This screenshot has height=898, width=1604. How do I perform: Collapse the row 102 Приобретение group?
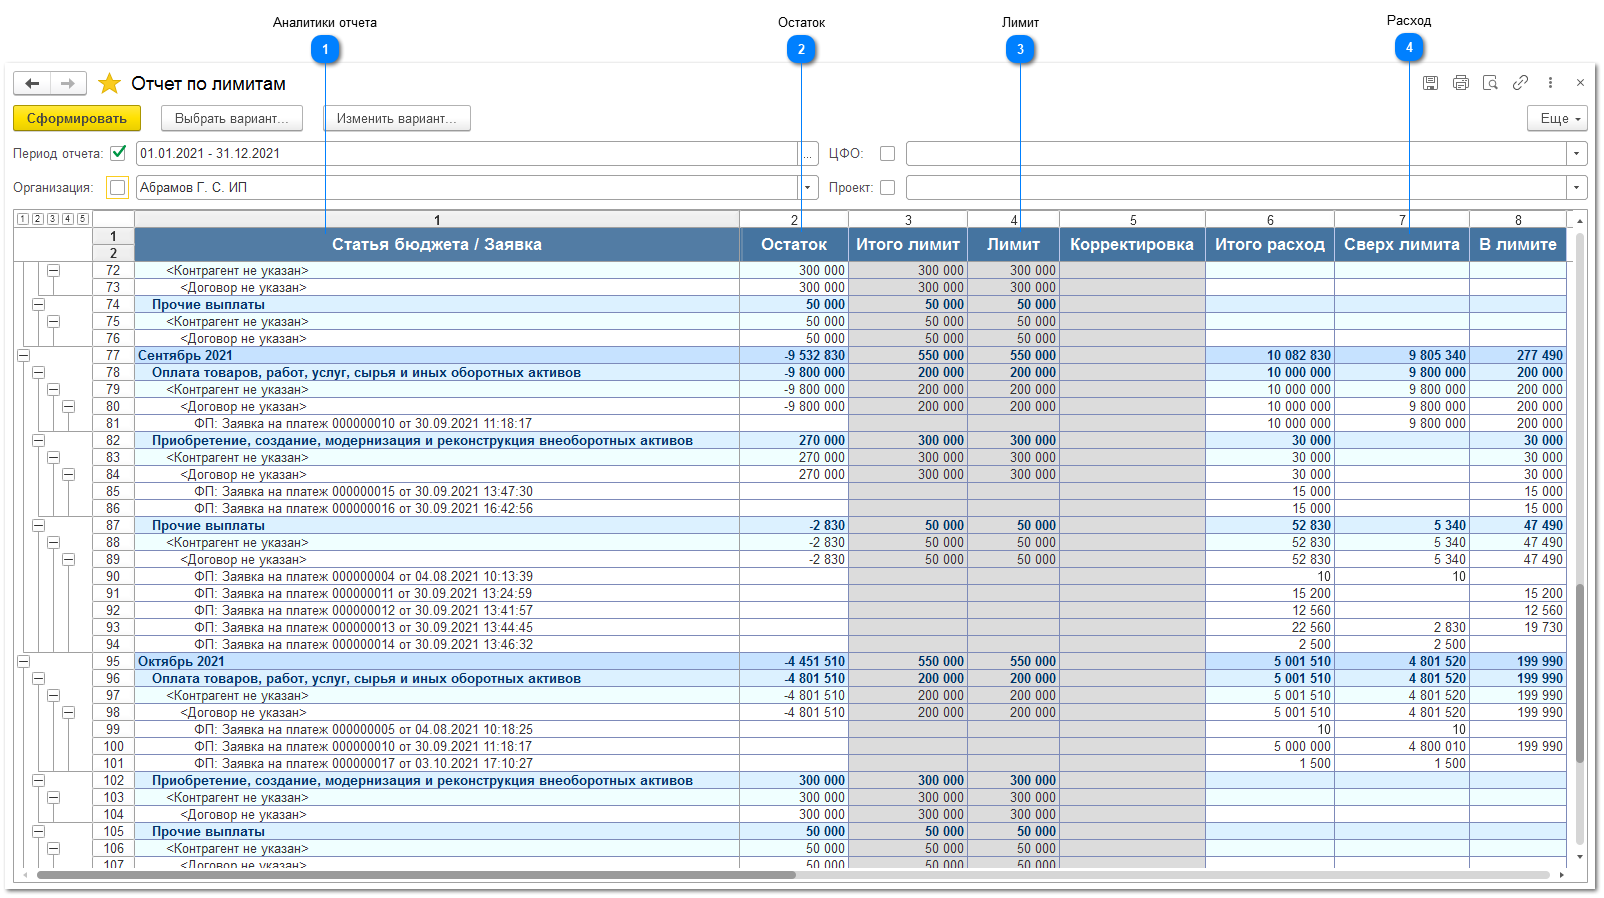[x=39, y=780]
